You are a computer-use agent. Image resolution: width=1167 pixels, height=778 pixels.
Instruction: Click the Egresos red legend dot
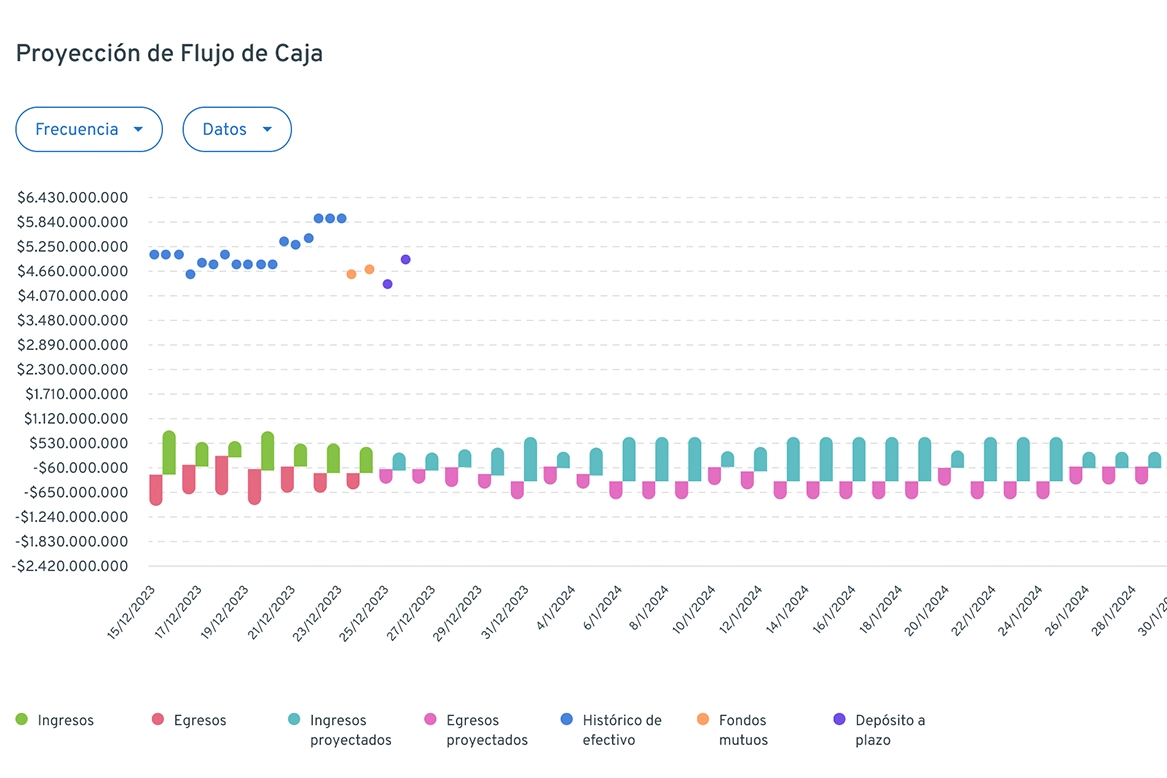pos(158,720)
